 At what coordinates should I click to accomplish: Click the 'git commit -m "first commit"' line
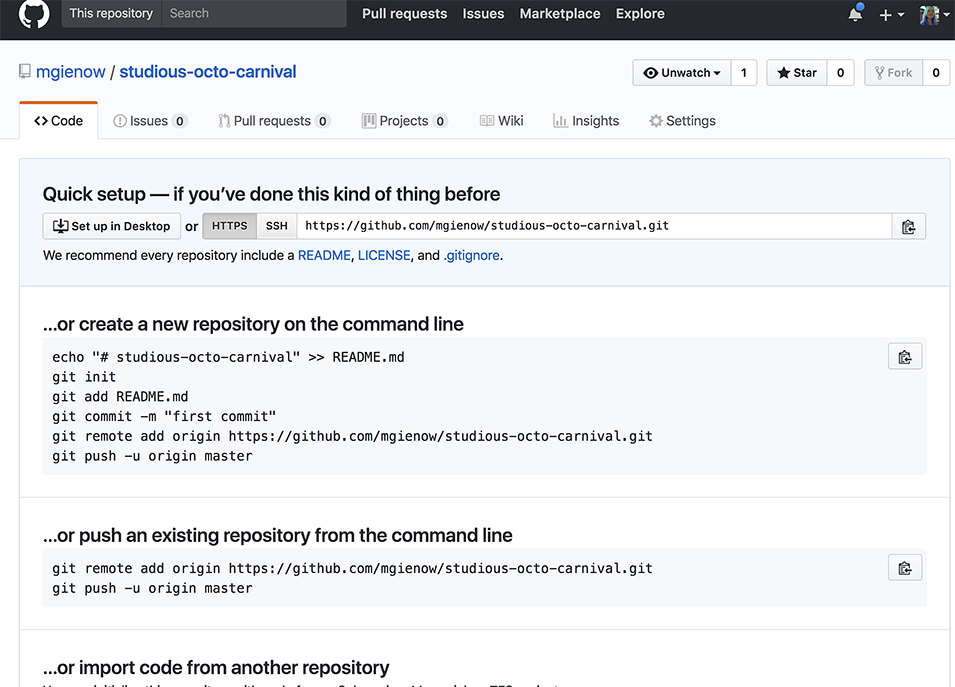pos(164,417)
